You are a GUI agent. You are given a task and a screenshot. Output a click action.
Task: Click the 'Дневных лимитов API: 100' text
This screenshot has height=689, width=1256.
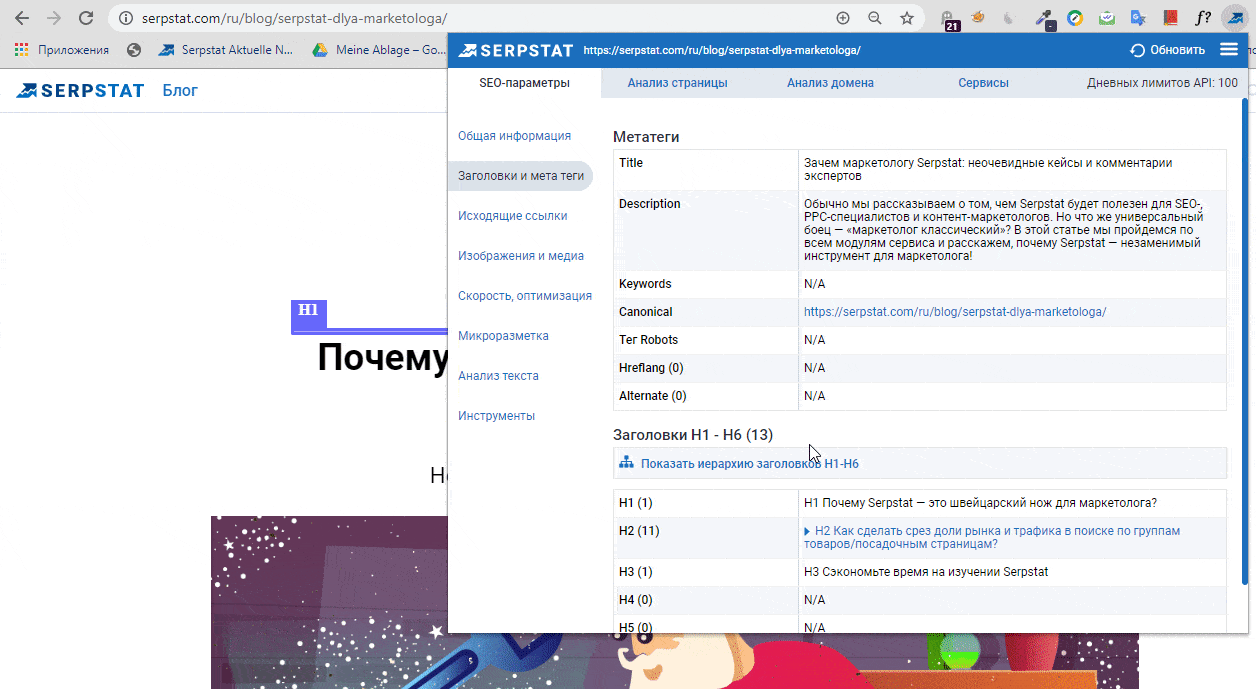(1162, 83)
